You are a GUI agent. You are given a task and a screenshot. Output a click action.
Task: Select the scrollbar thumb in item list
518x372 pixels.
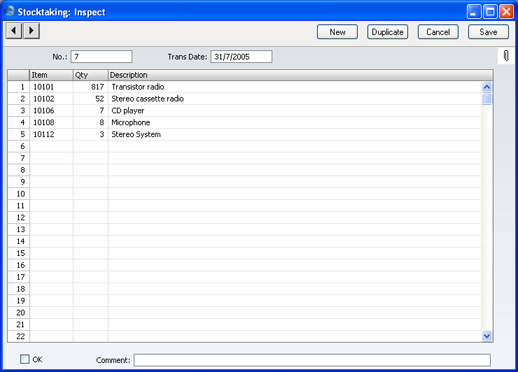[487, 99]
